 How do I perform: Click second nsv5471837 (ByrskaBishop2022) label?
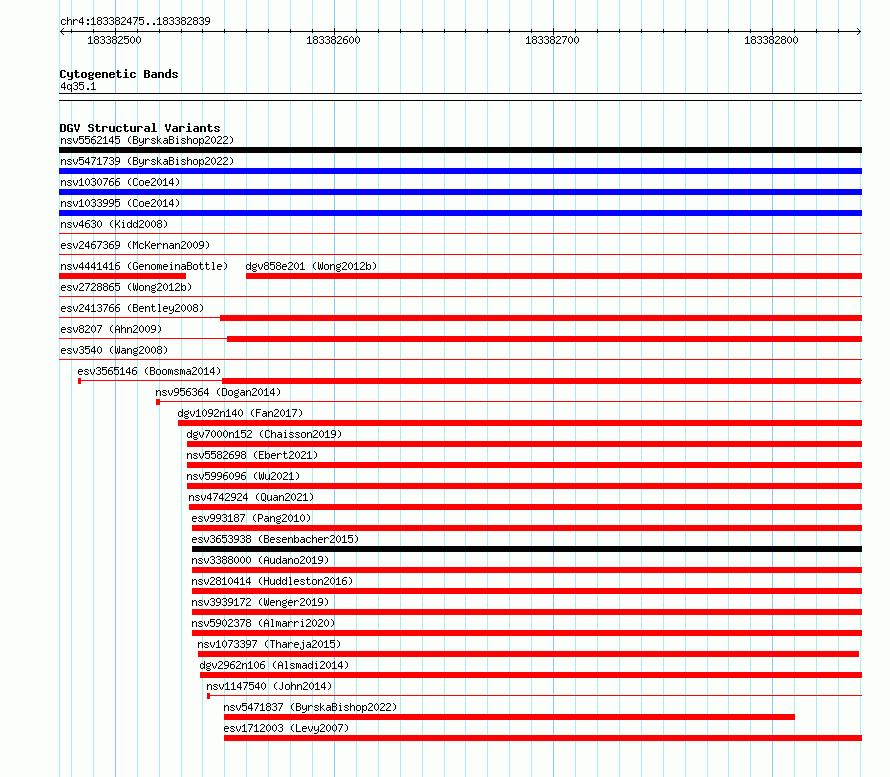click(x=310, y=707)
